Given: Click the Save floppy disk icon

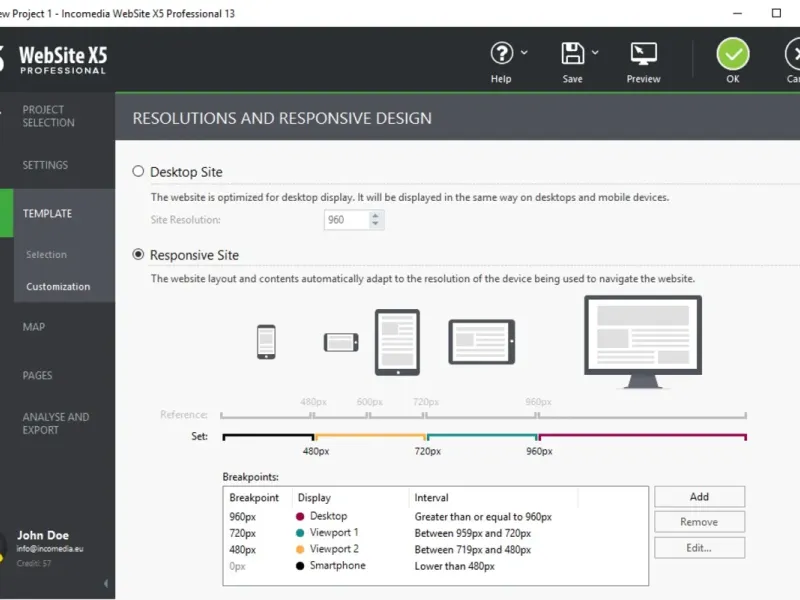Looking at the screenshot, I should 572,53.
